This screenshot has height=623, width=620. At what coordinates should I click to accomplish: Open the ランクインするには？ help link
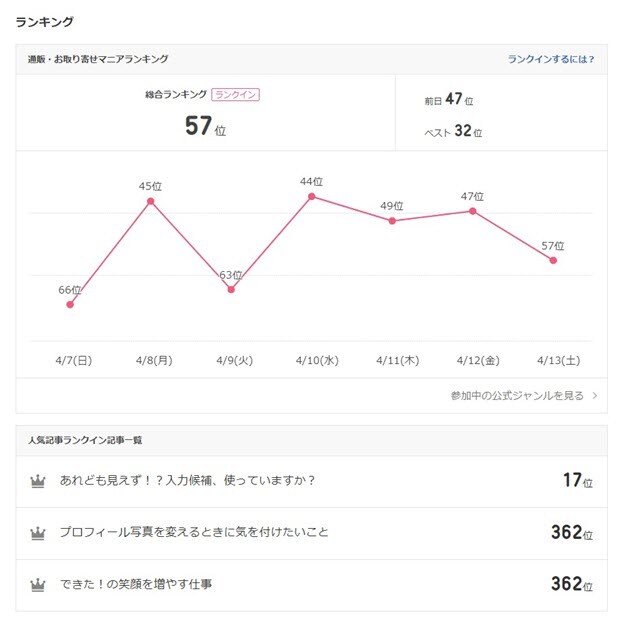point(551,59)
